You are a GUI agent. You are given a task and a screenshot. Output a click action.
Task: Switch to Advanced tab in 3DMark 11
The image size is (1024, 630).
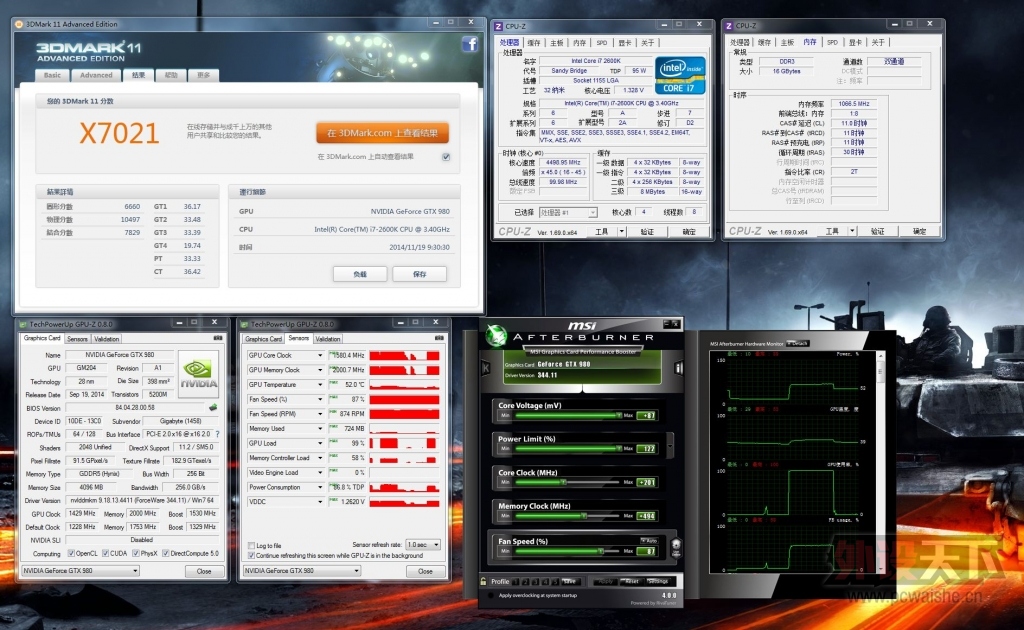[x=96, y=75]
